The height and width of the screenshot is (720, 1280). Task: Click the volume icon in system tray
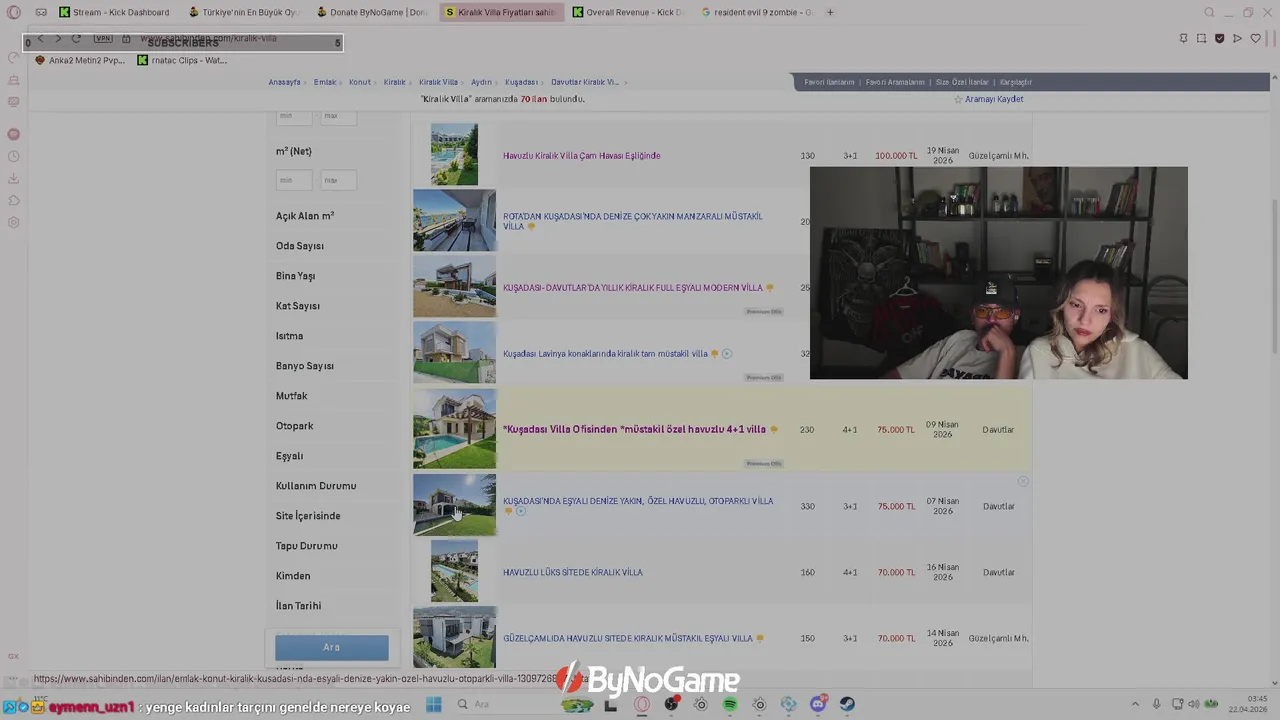tap(1195, 704)
